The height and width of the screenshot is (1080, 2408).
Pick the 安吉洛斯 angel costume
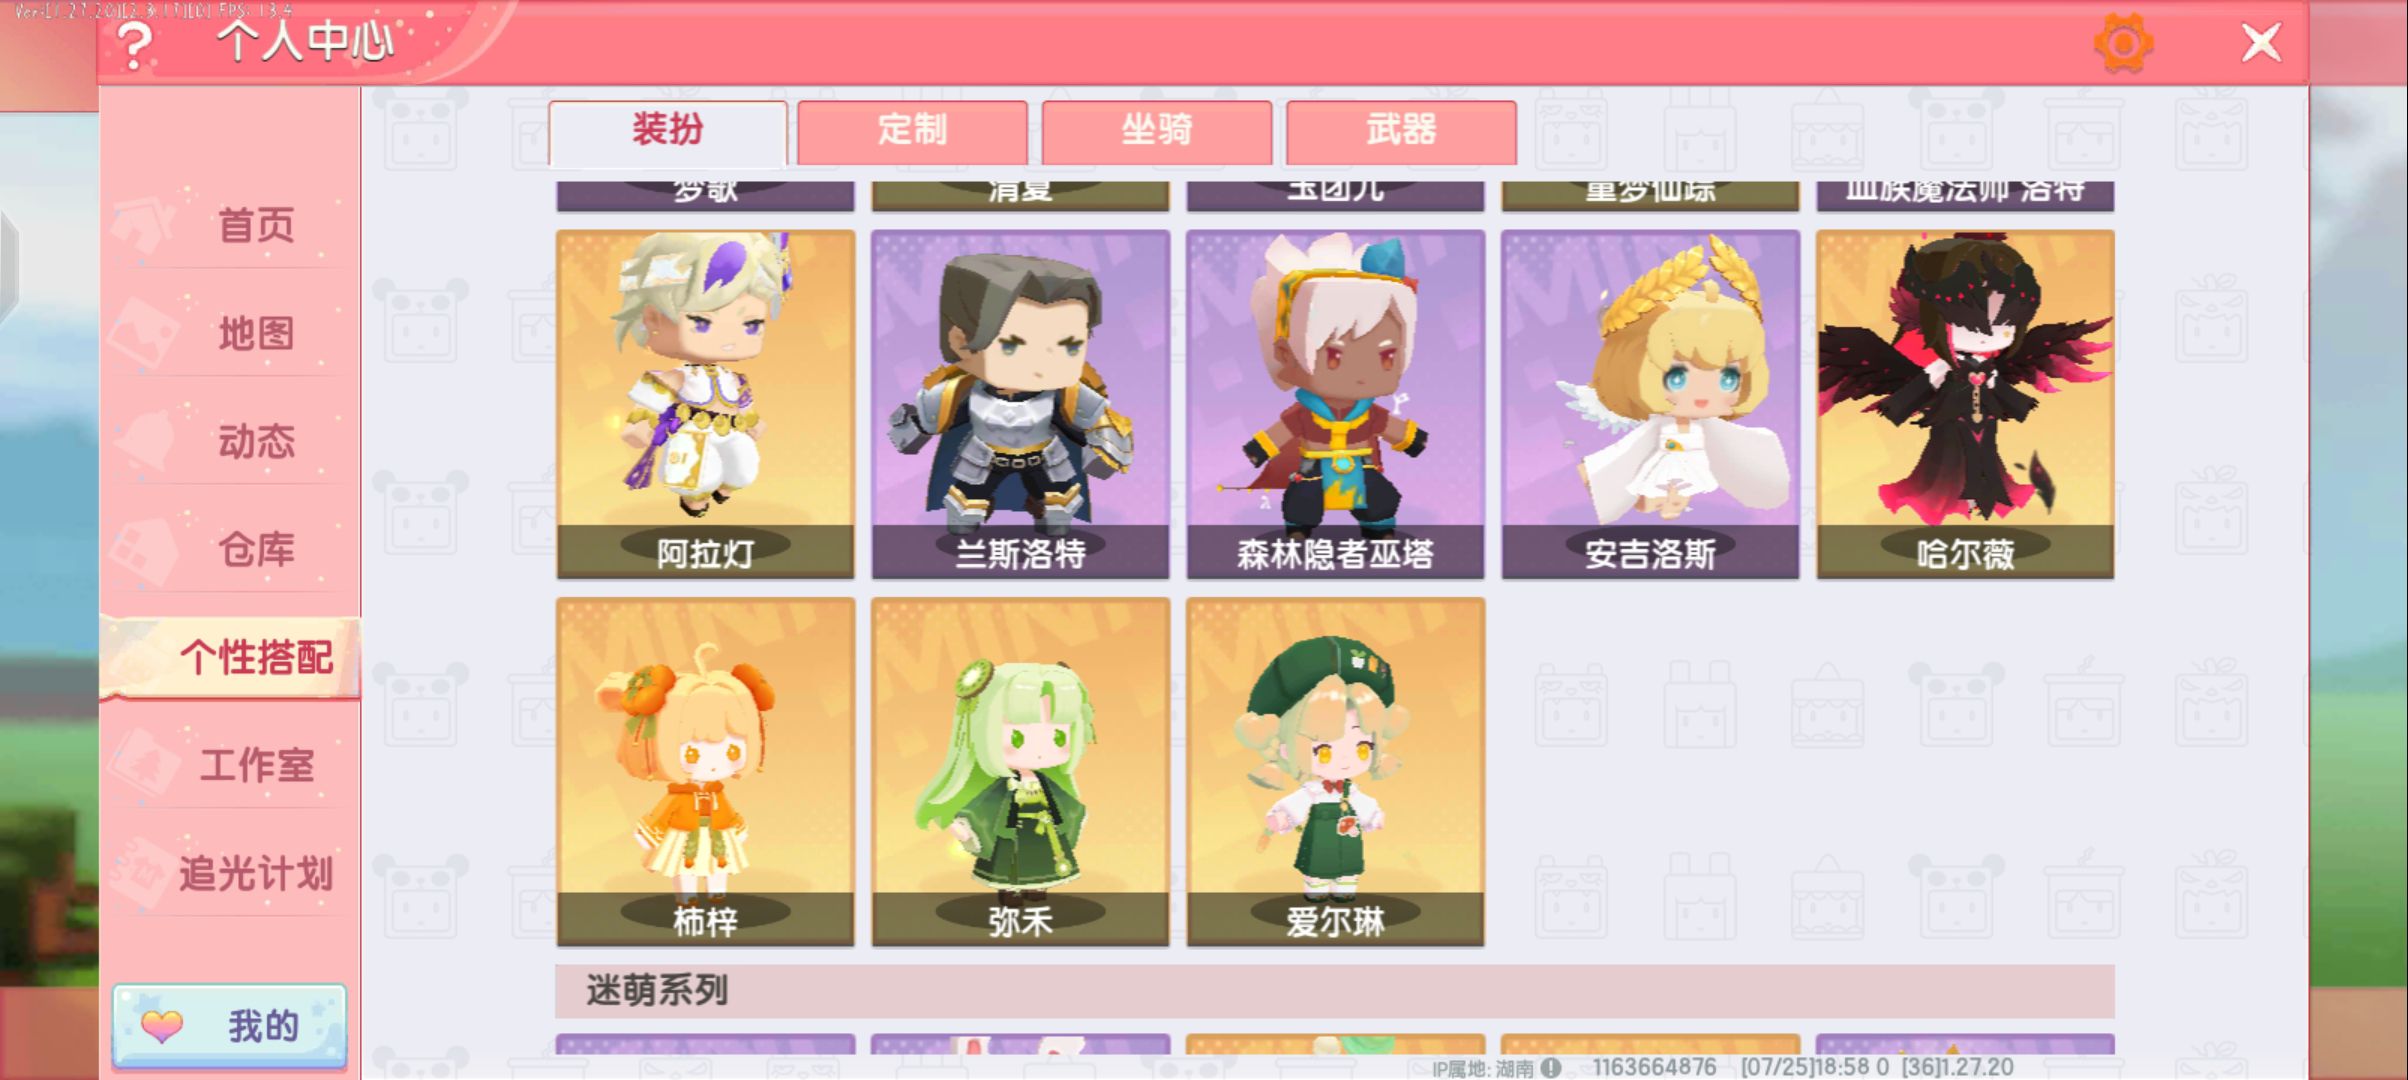pyautogui.click(x=1650, y=404)
